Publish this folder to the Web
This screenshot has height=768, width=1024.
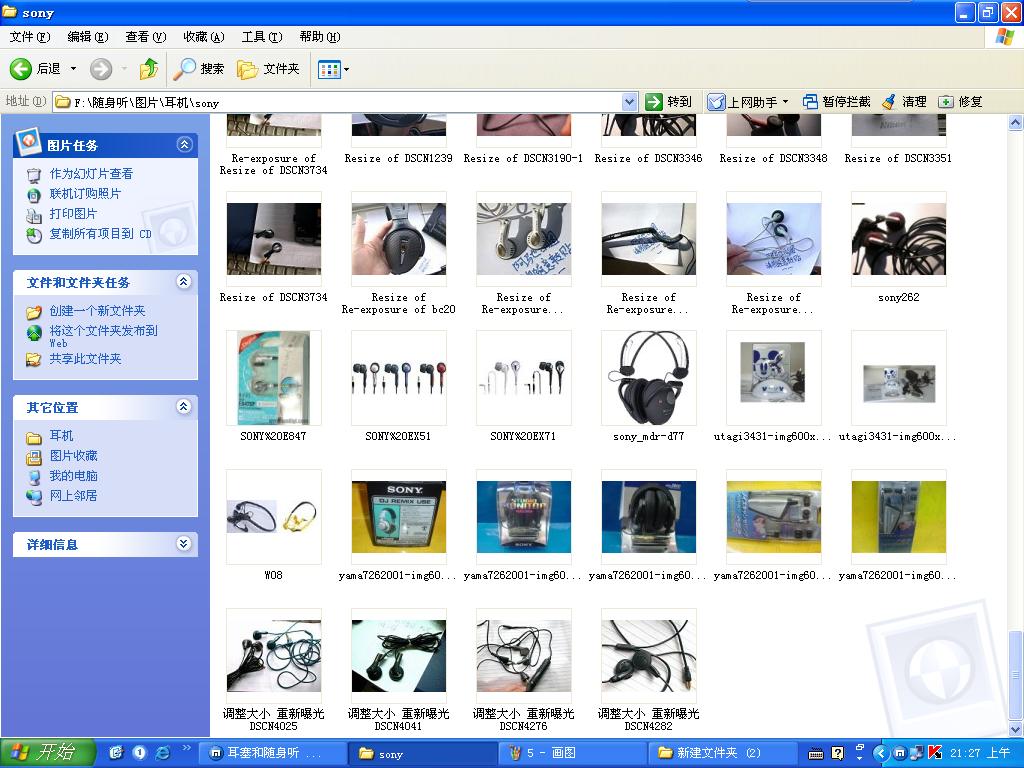(x=103, y=335)
